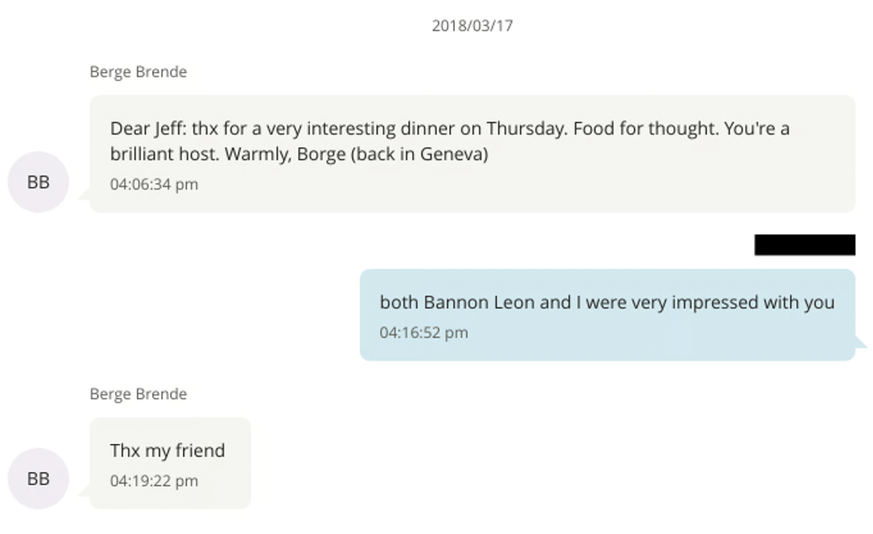Click the 04:06:34 pm timestamp
This screenshot has width=873, height=534.
coord(154,184)
